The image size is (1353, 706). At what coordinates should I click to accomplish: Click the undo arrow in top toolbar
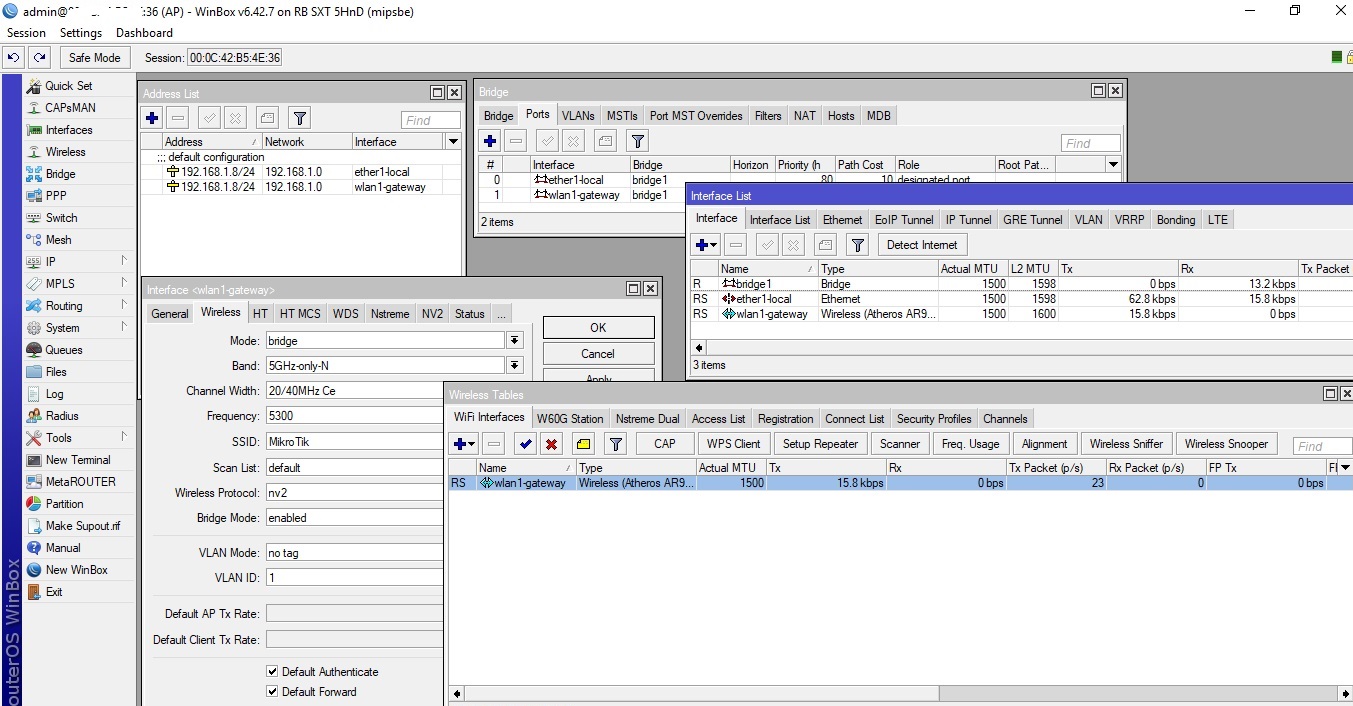tap(14, 58)
